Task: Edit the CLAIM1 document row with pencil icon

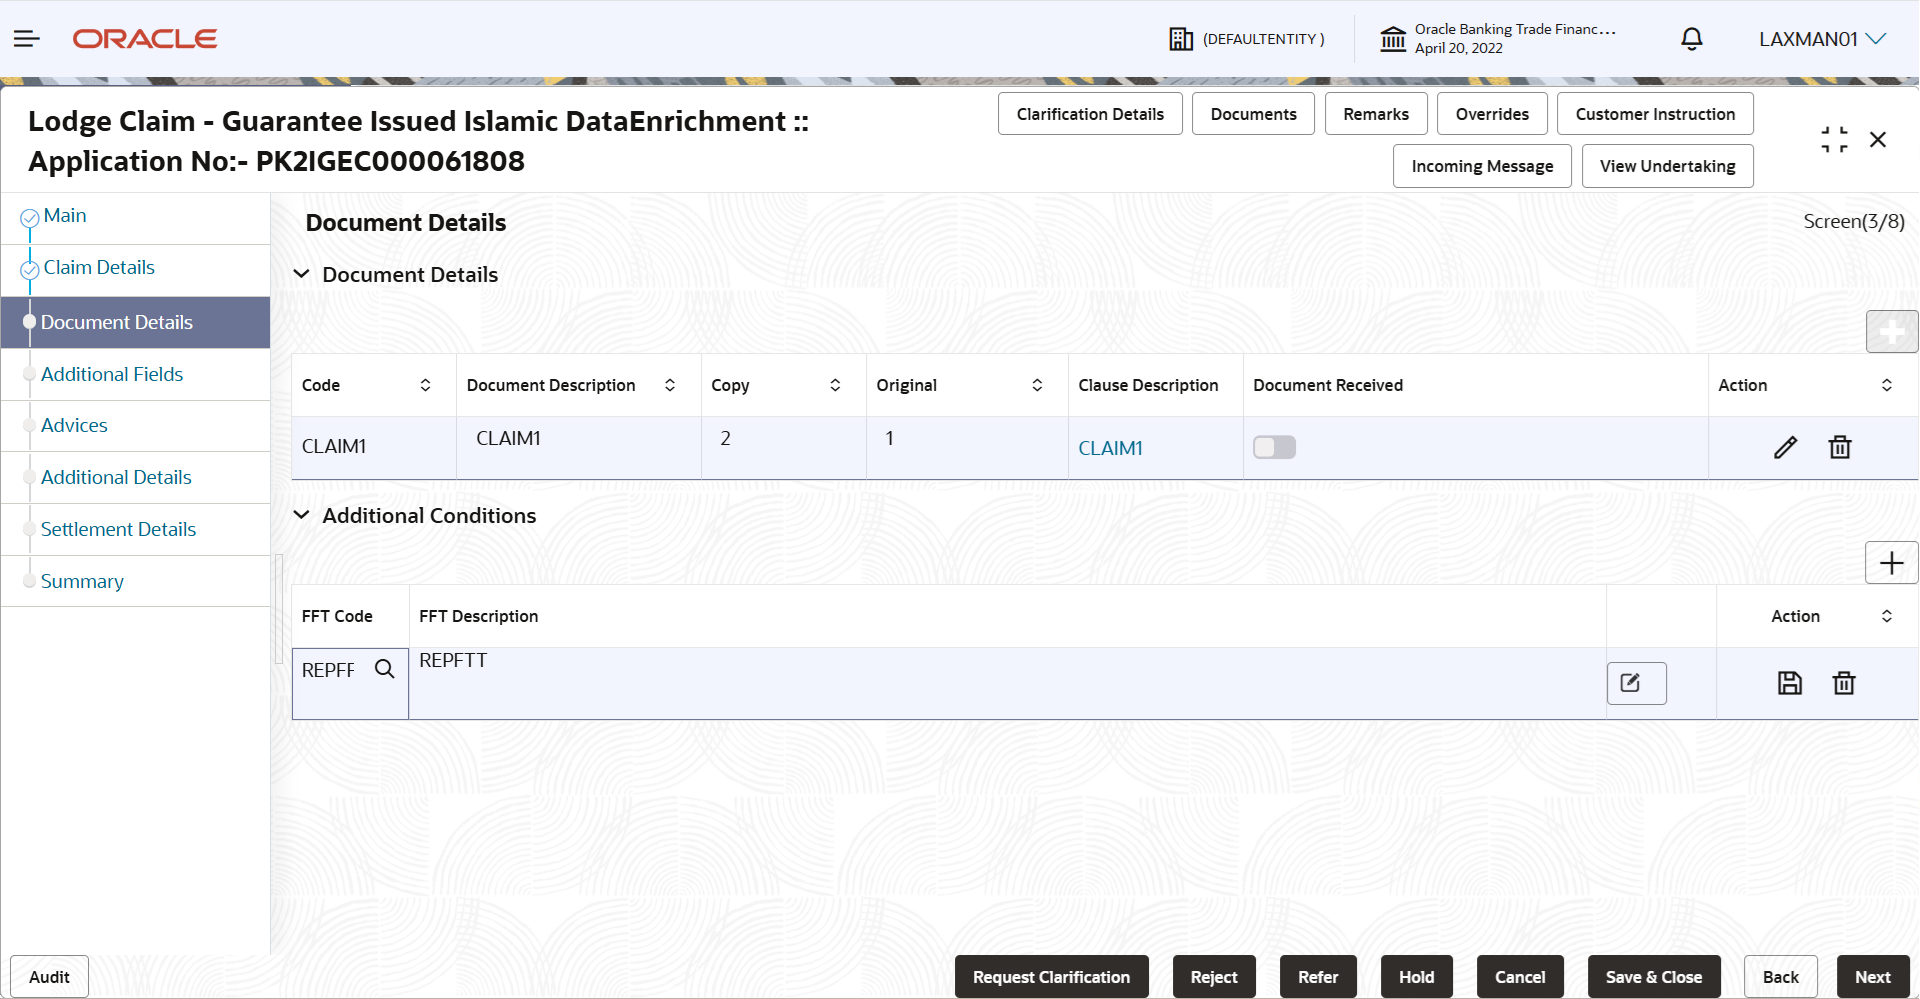Action: click(x=1786, y=447)
